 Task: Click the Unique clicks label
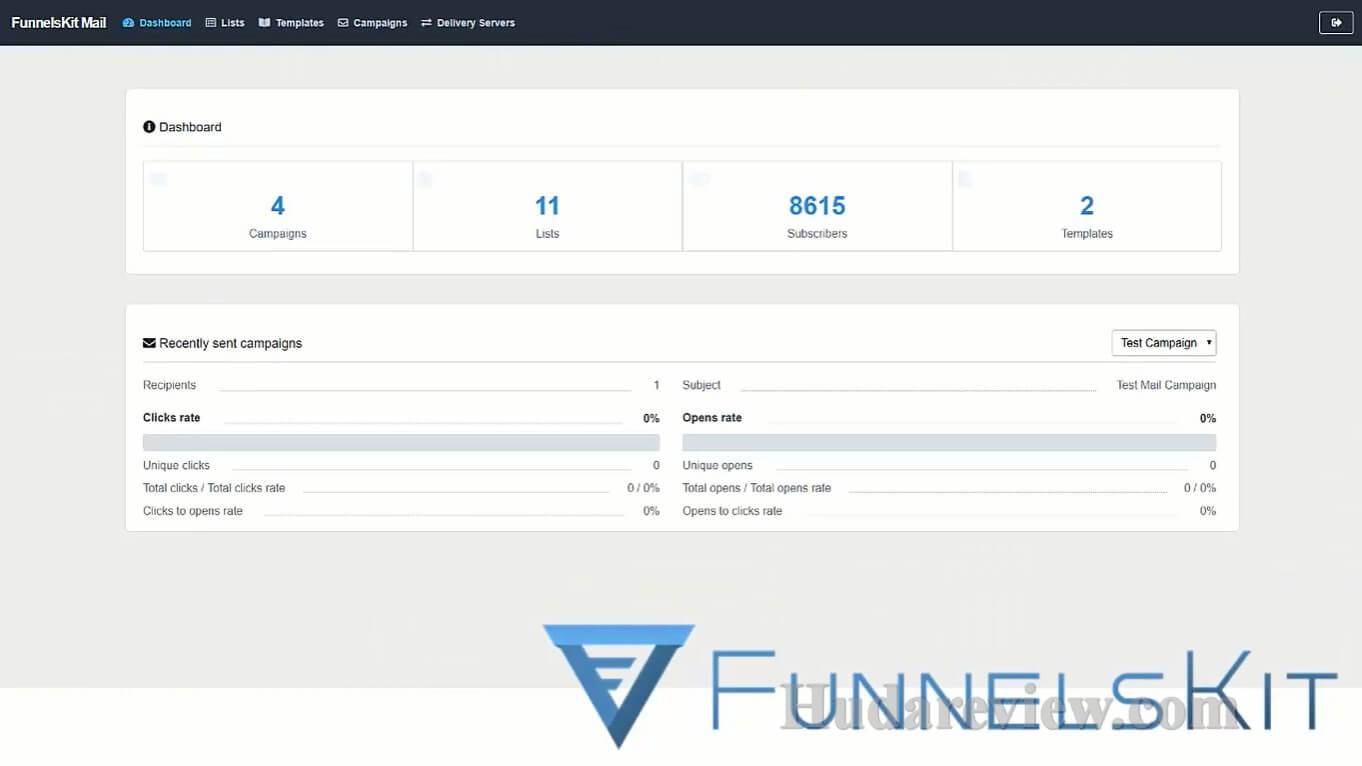(x=176, y=465)
